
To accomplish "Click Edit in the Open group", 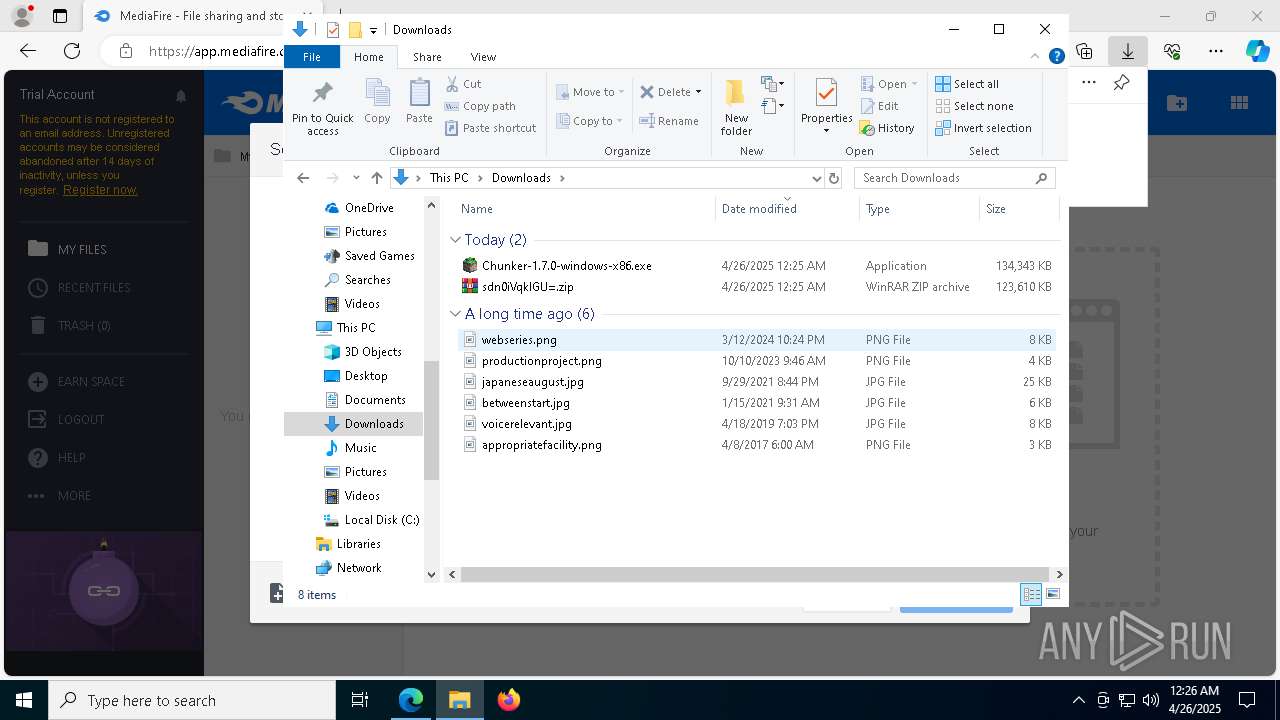I will point(879,106).
